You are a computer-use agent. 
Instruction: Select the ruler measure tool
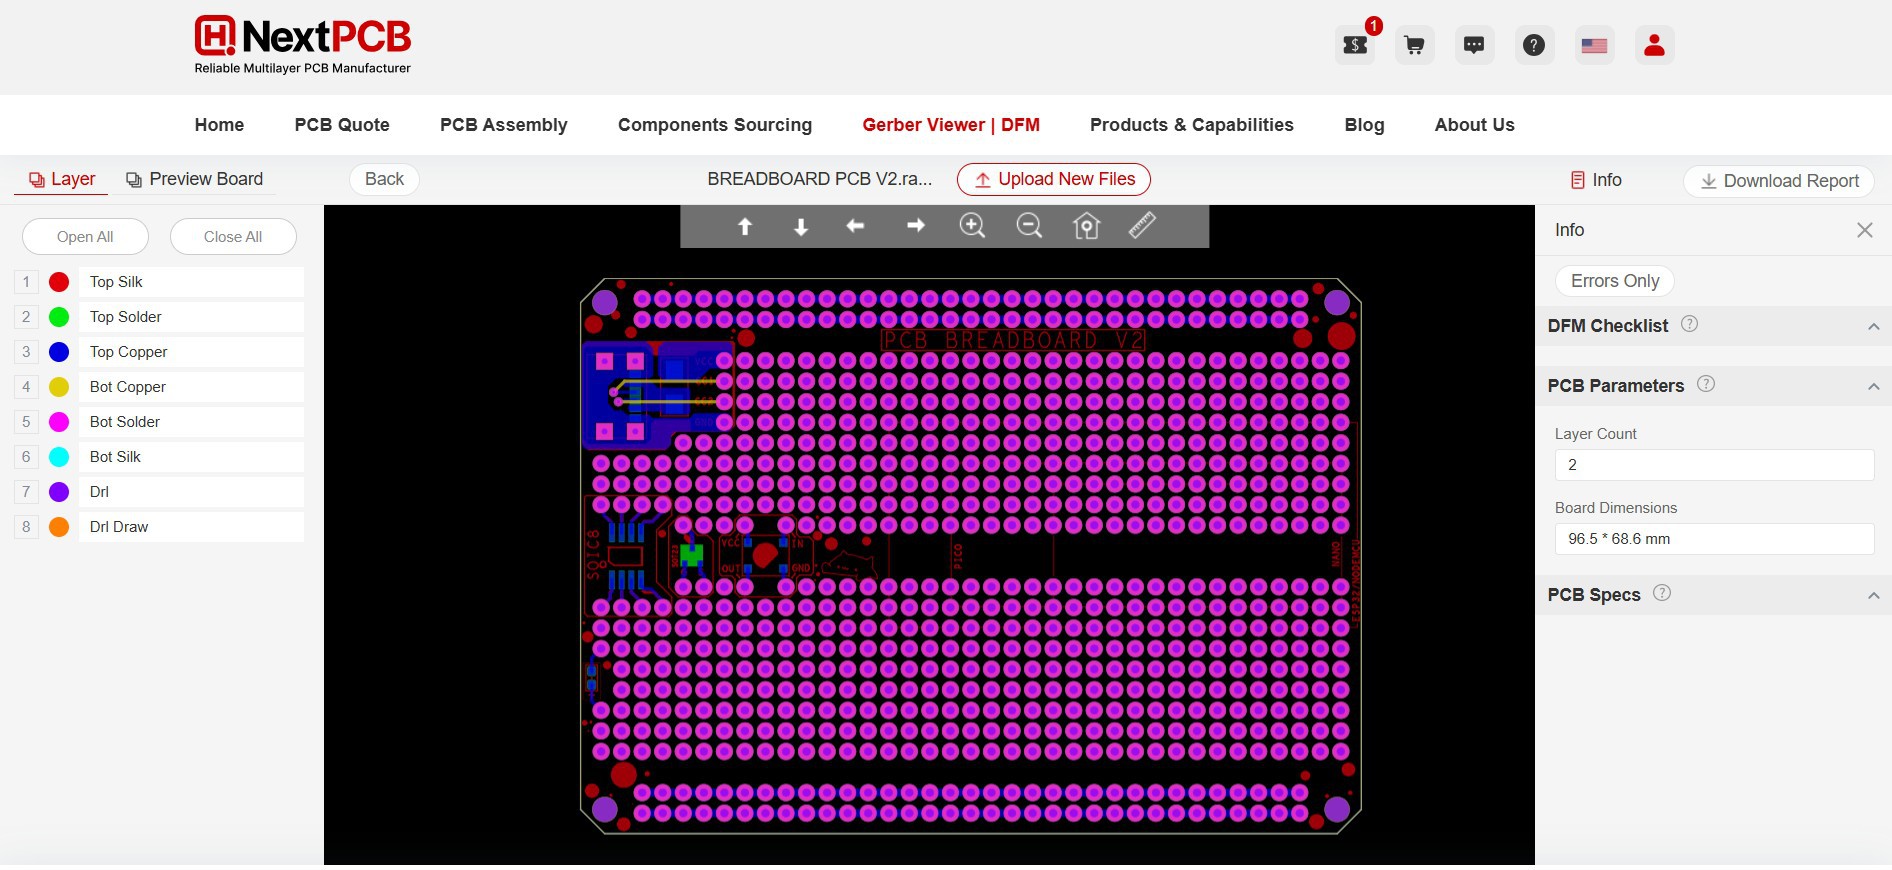(x=1142, y=225)
